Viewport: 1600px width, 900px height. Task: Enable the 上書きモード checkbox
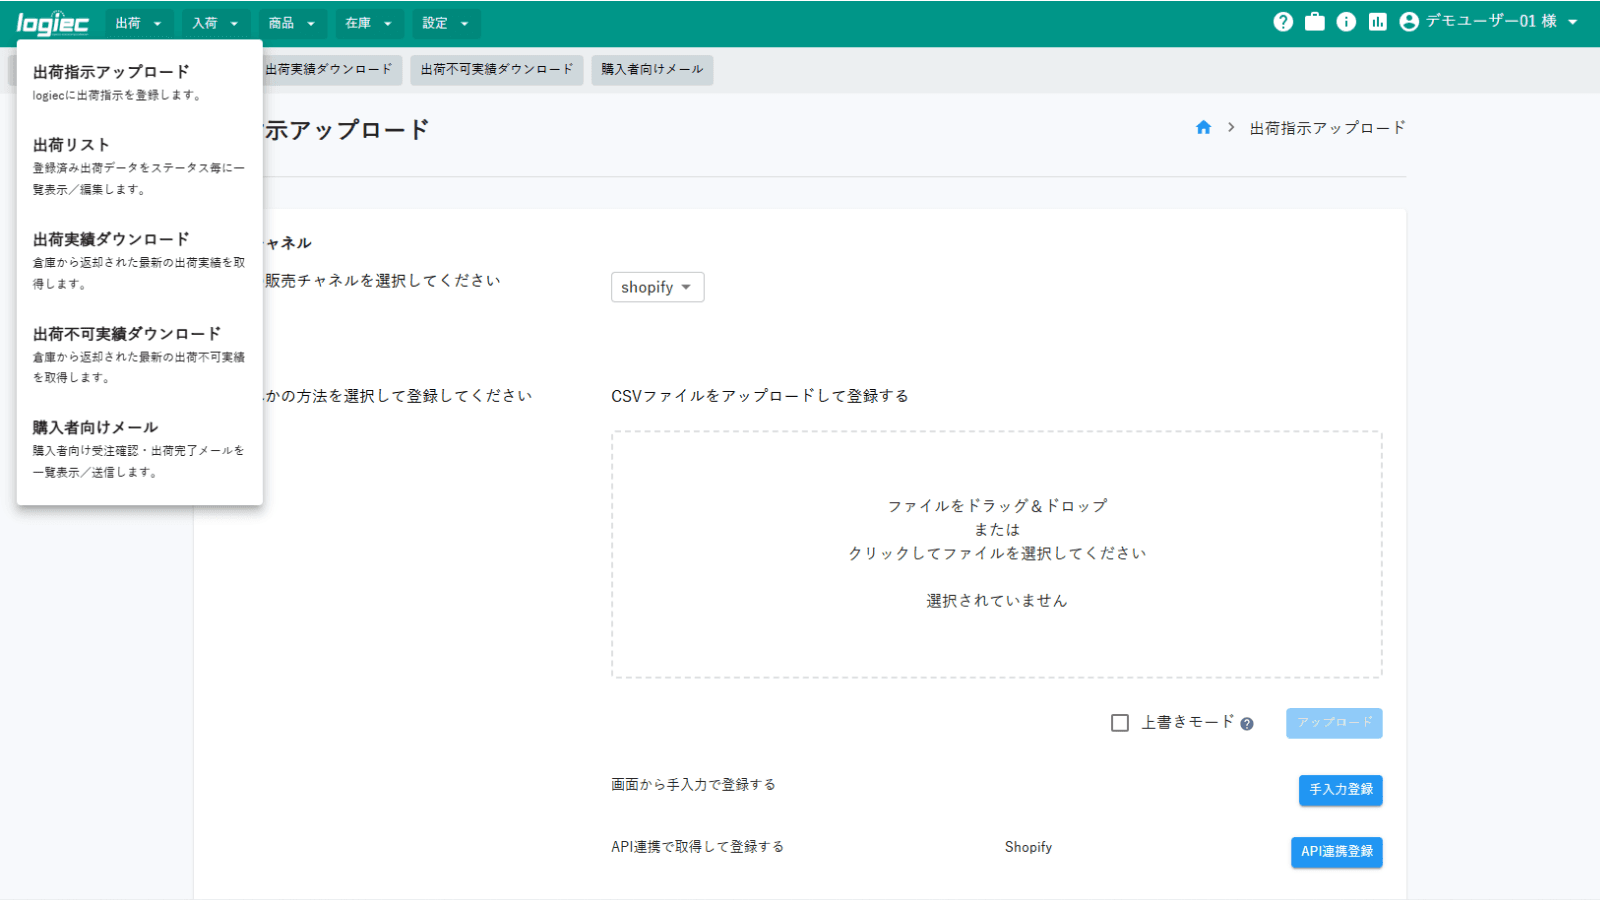tap(1120, 722)
